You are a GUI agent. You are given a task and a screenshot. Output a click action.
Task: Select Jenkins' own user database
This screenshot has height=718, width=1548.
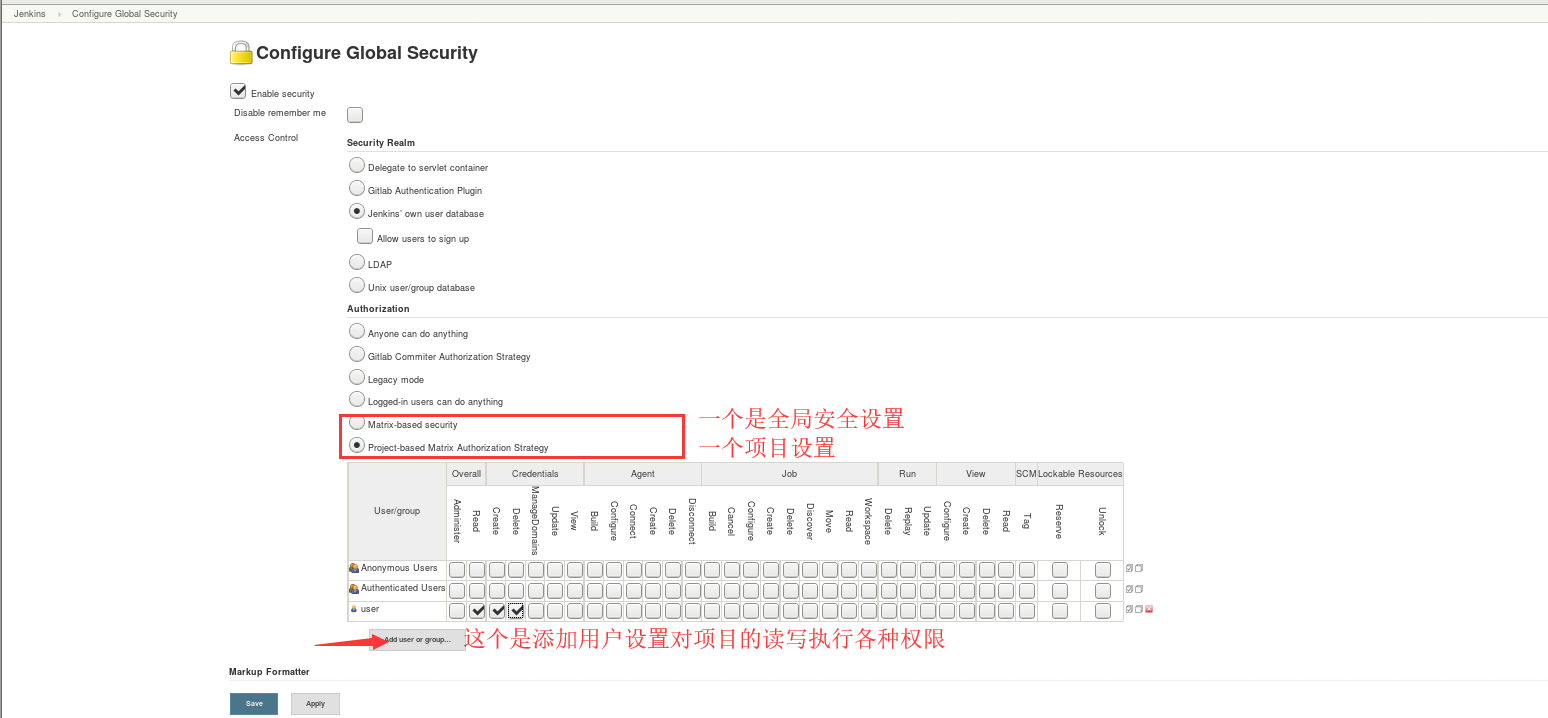click(357, 211)
